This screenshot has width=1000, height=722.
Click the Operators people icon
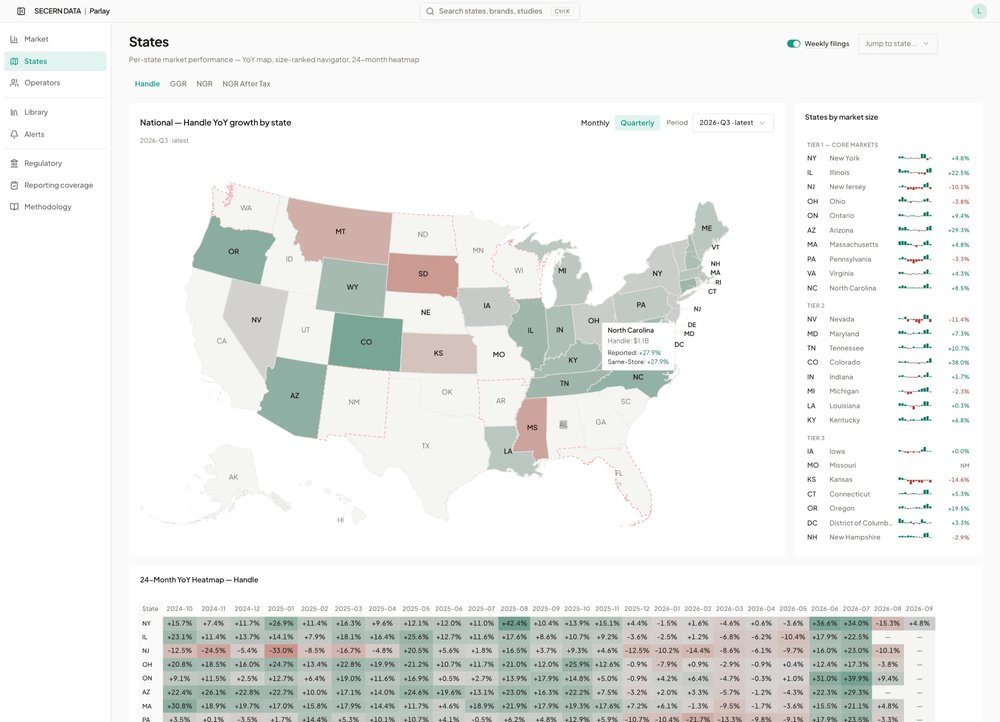[x=14, y=83]
